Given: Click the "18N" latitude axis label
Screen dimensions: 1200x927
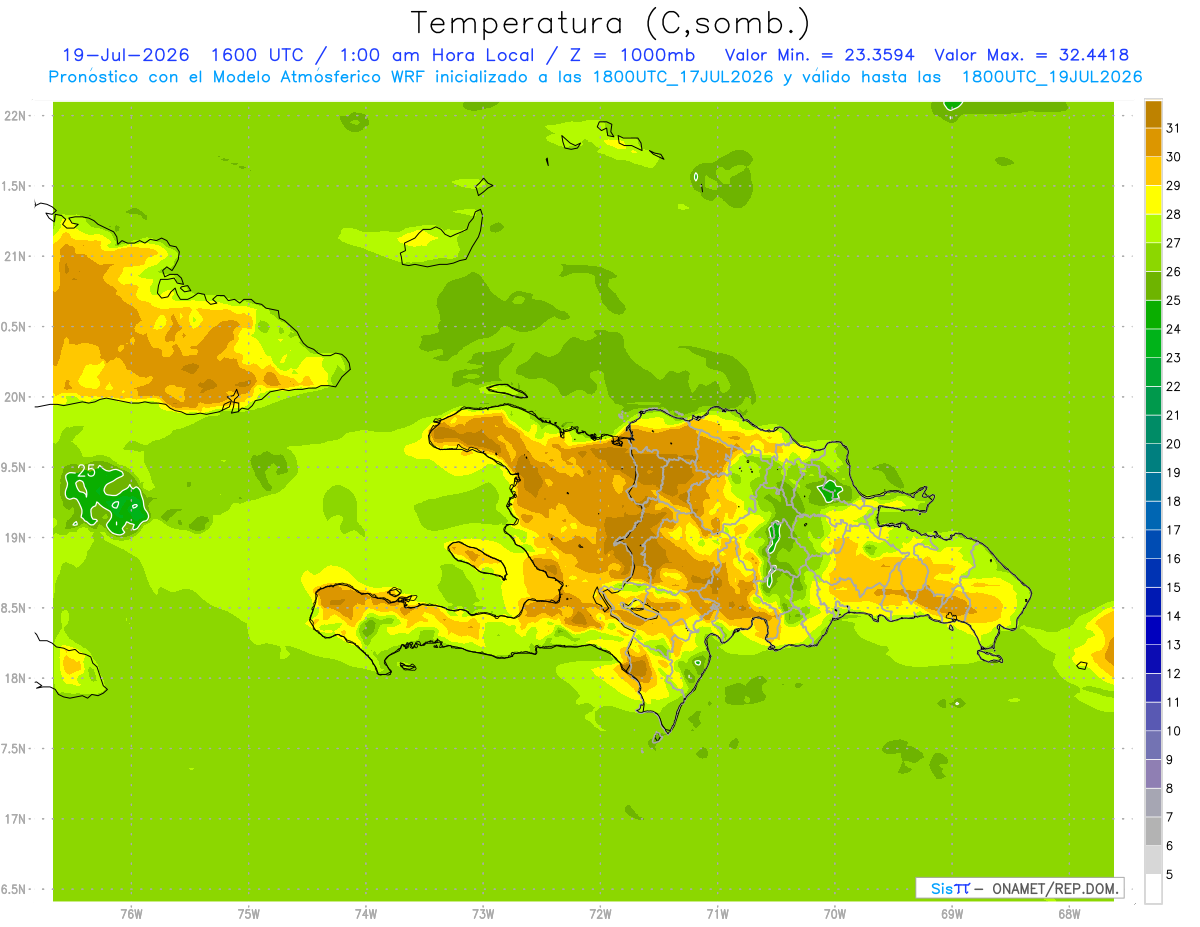Looking at the screenshot, I should click(x=15, y=678).
